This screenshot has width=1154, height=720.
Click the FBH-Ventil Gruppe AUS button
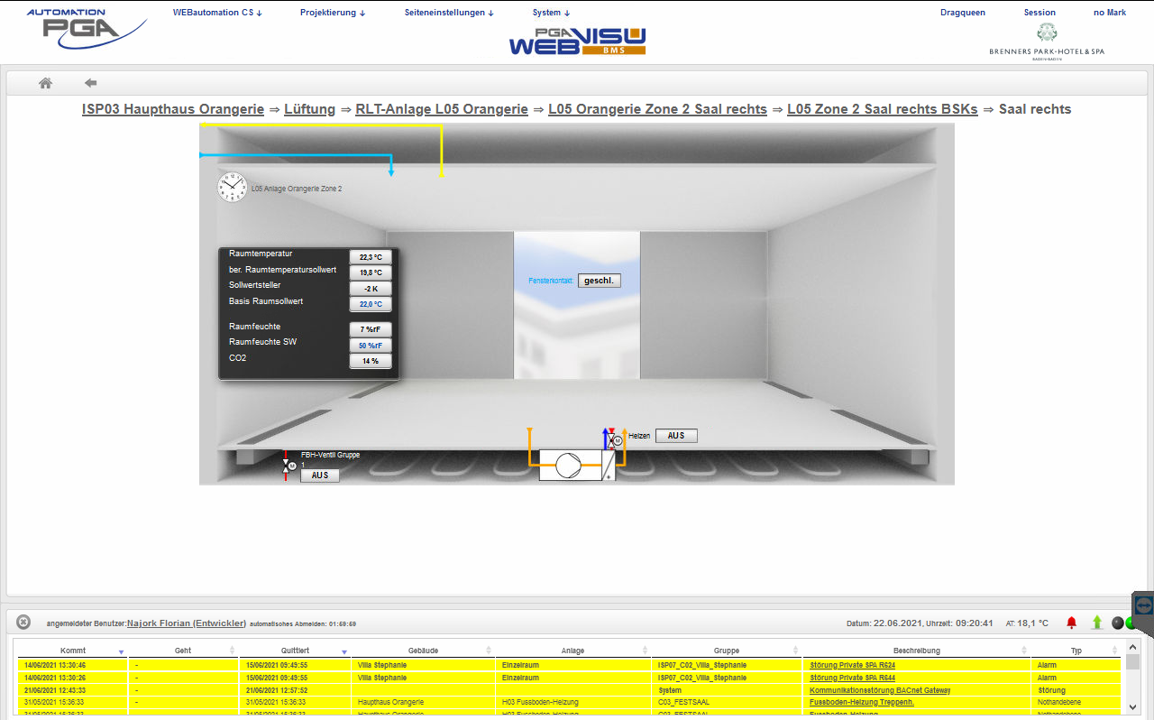(x=320, y=476)
